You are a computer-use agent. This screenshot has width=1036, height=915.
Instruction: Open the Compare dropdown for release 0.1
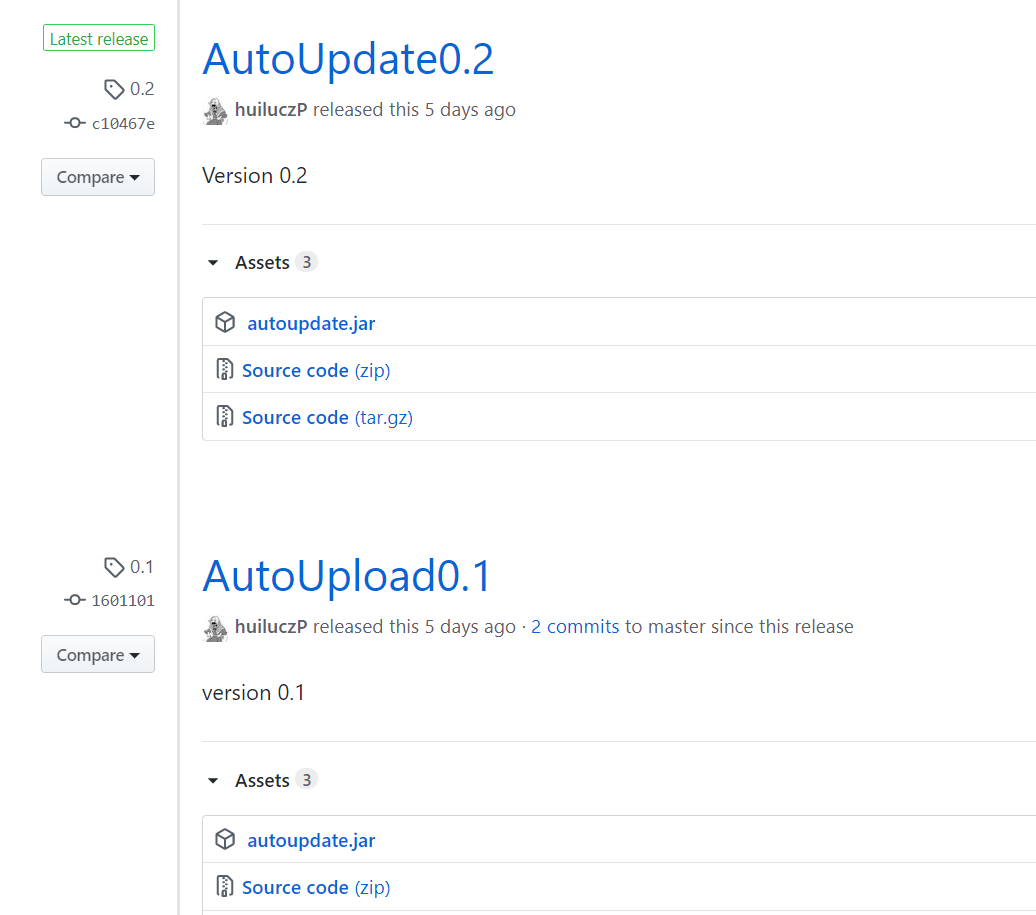pos(97,654)
